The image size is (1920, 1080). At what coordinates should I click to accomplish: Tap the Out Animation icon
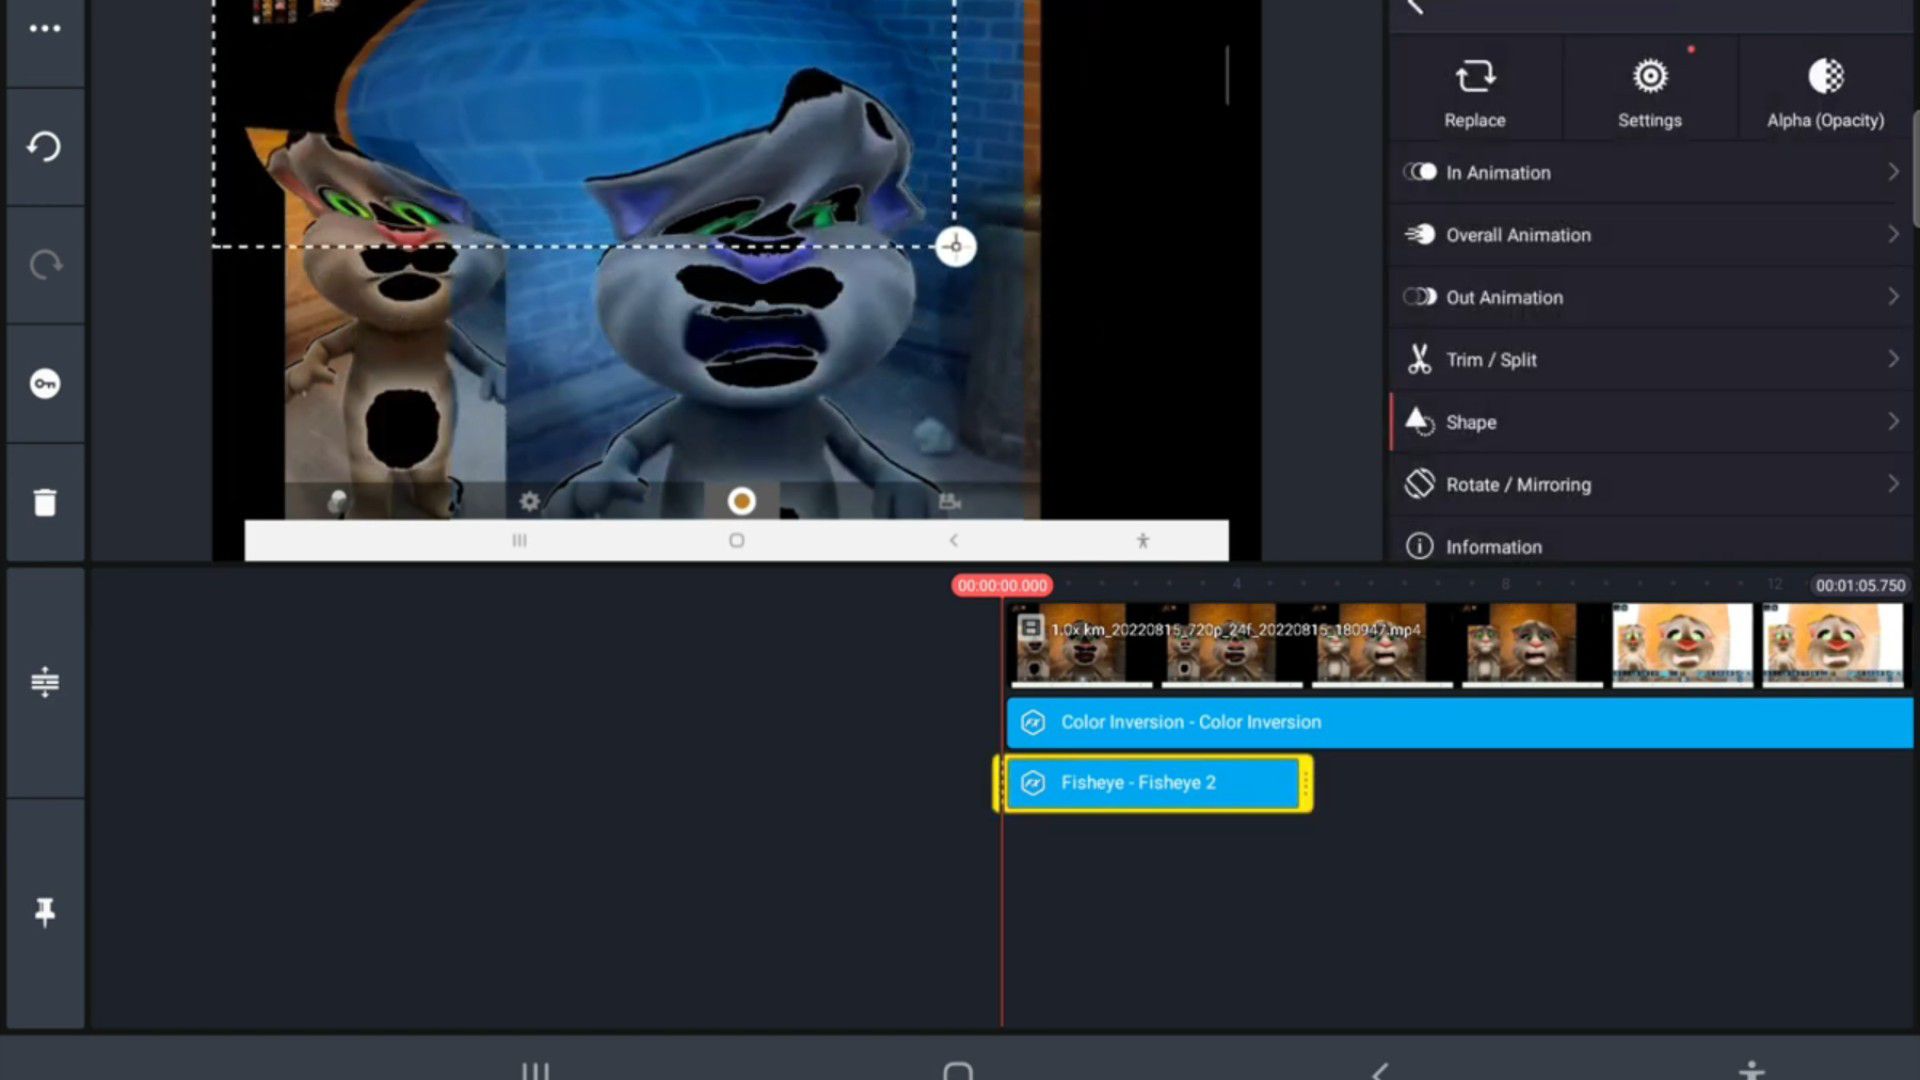coord(1419,297)
